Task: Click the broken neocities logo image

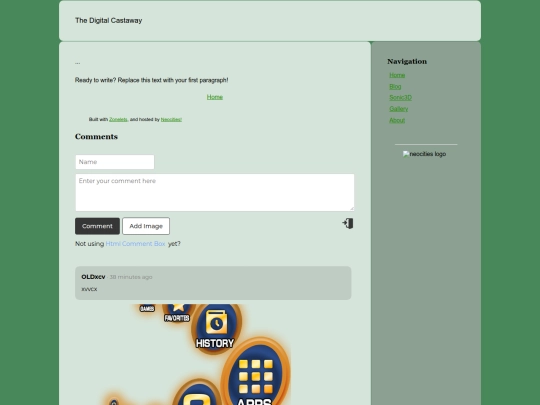Action: tap(424, 154)
